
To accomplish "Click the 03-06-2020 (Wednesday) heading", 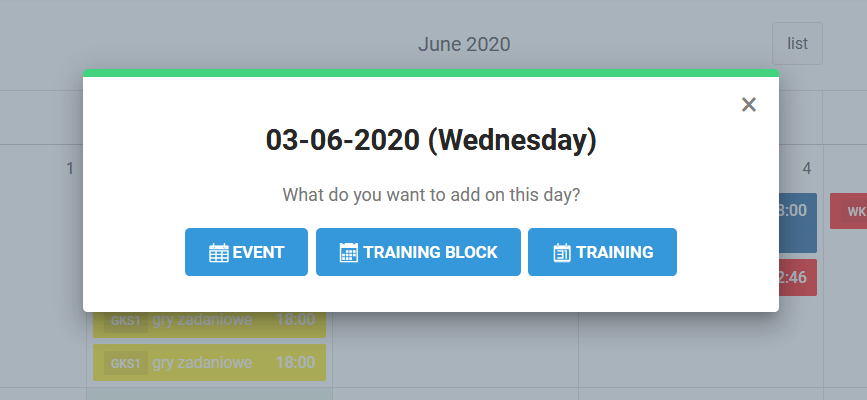I will point(431,140).
